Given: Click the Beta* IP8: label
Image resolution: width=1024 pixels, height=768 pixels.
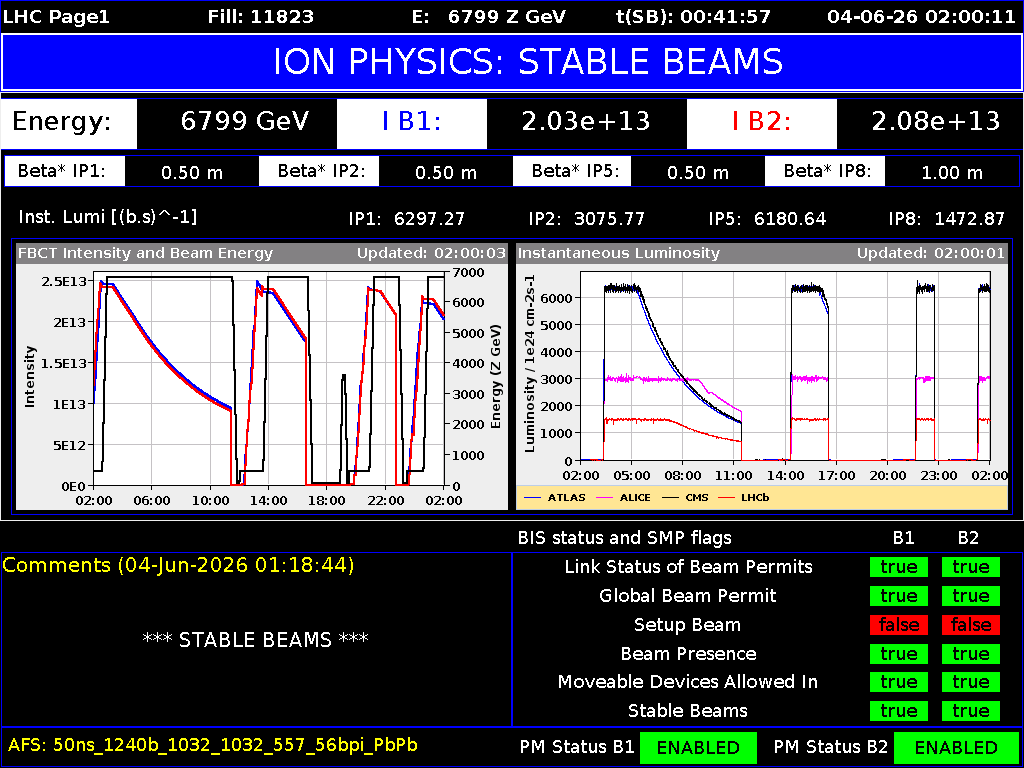Looking at the screenshot, I should click(824, 172).
